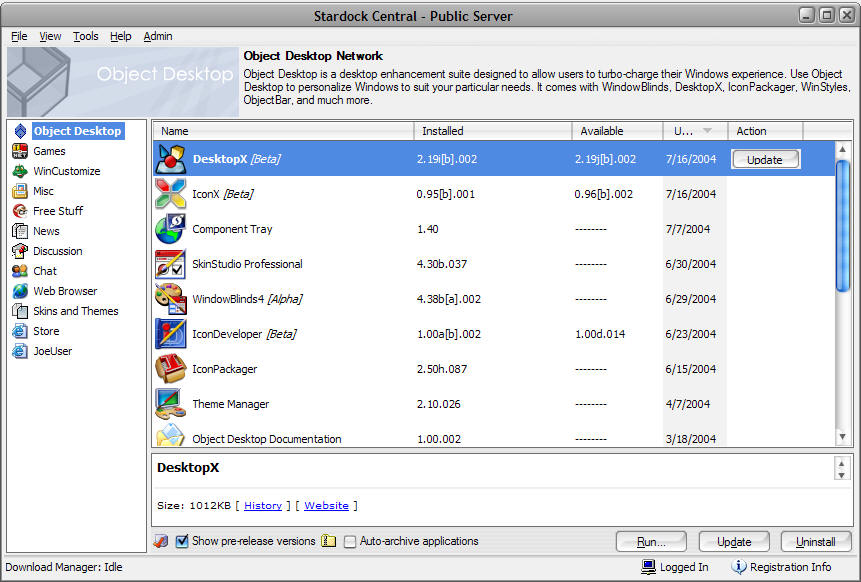The height and width of the screenshot is (582, 861).
Task: Click the Run... button
Action: (x=651, y=542)
